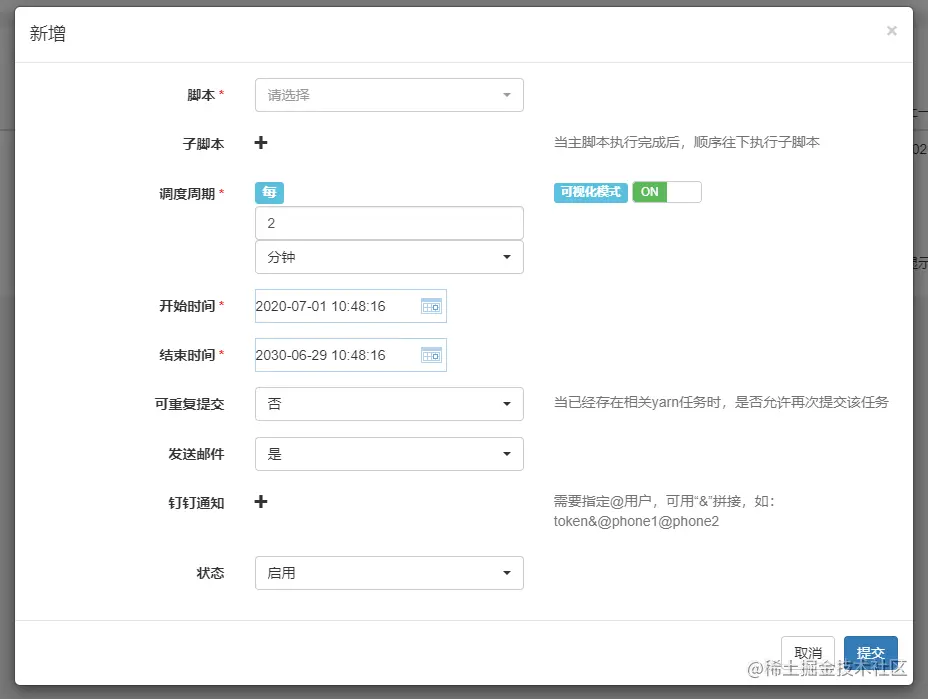Open the calendar picker for 结束时间

click(431, 355)
